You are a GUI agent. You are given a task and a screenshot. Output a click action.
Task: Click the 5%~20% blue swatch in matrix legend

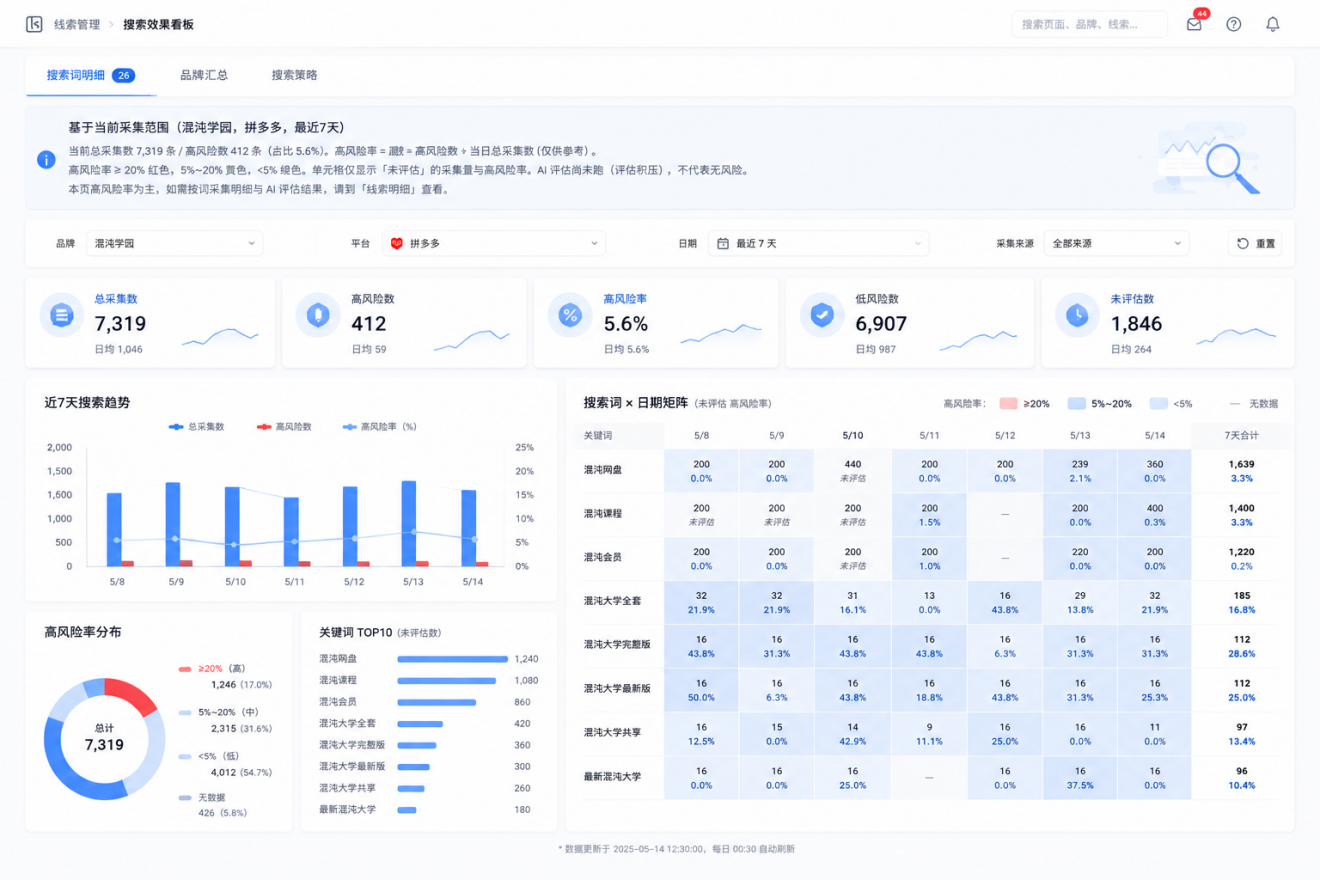(x=1077, y=404)
